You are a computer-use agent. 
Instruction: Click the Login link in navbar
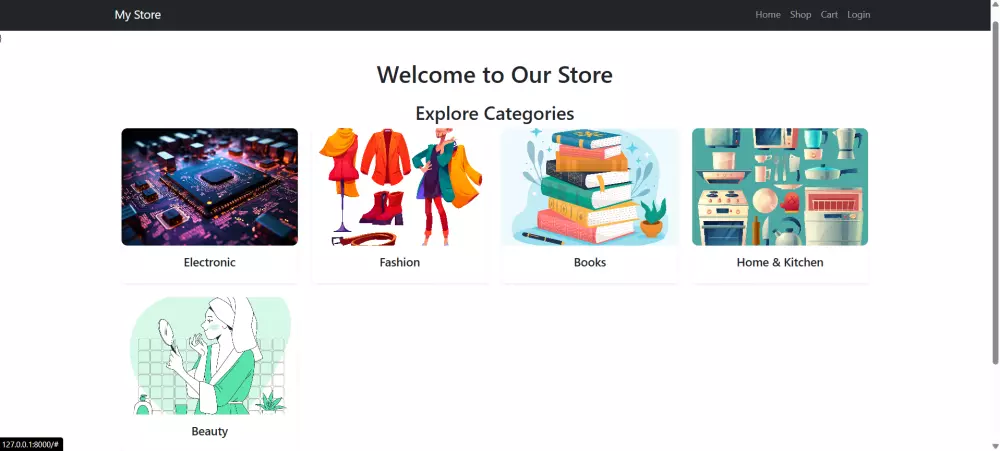pyautogui.click(x=858, y=15)
